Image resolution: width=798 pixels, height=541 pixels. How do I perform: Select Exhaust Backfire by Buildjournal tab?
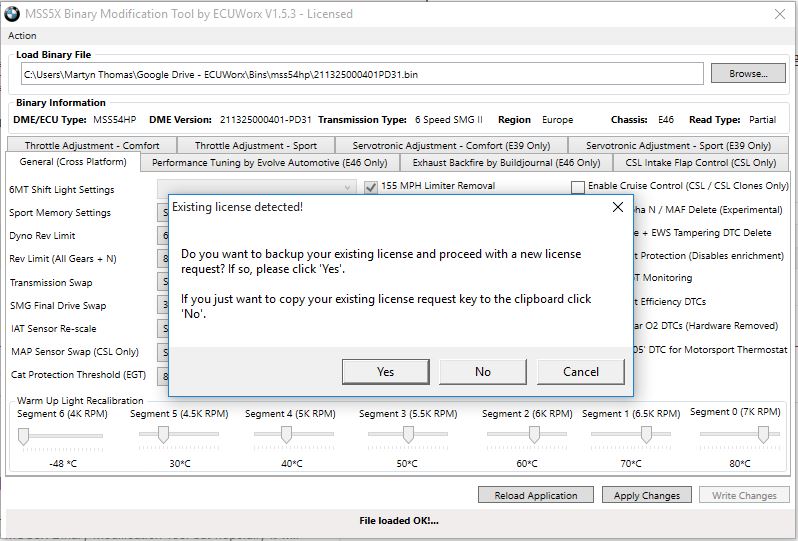(506, 163)
